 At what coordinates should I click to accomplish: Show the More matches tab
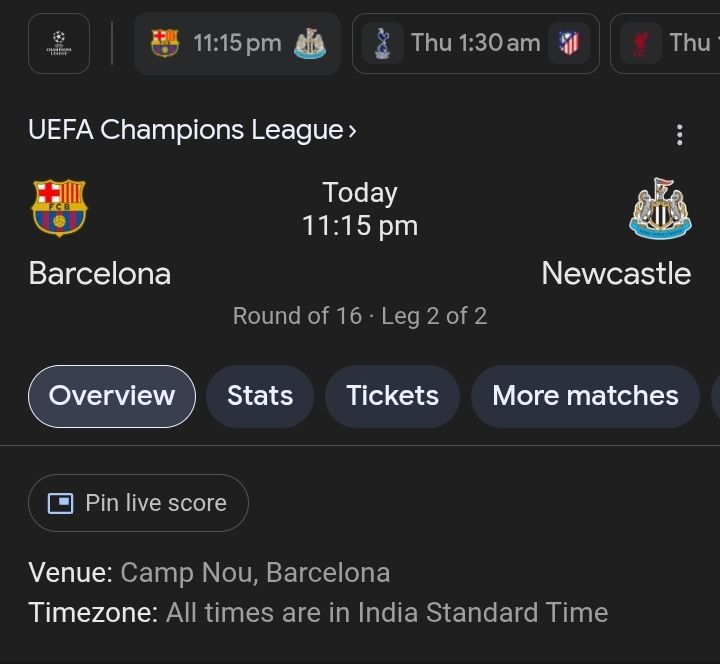point(585,396)
